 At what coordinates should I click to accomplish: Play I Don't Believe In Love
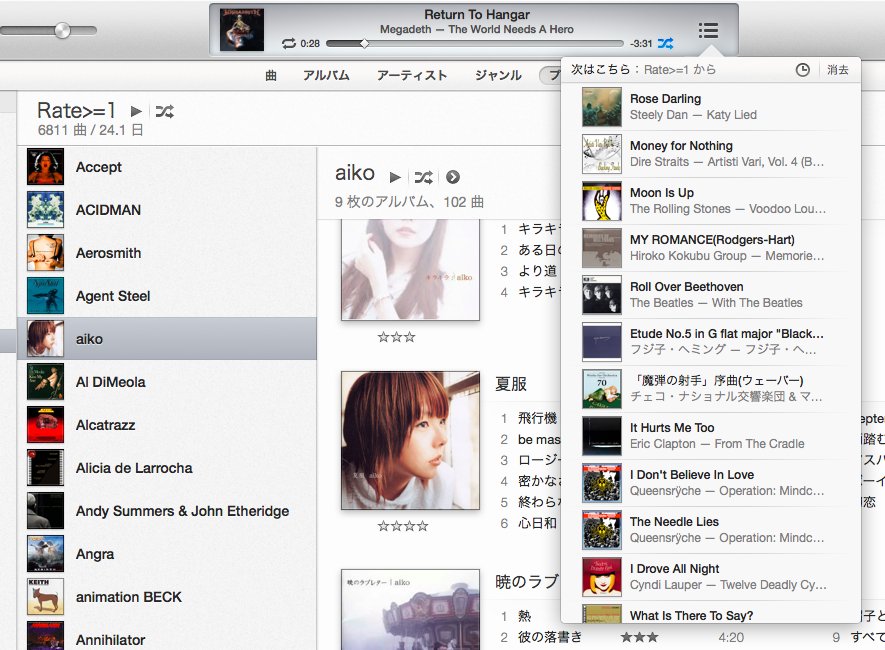[x=711, y=483]
